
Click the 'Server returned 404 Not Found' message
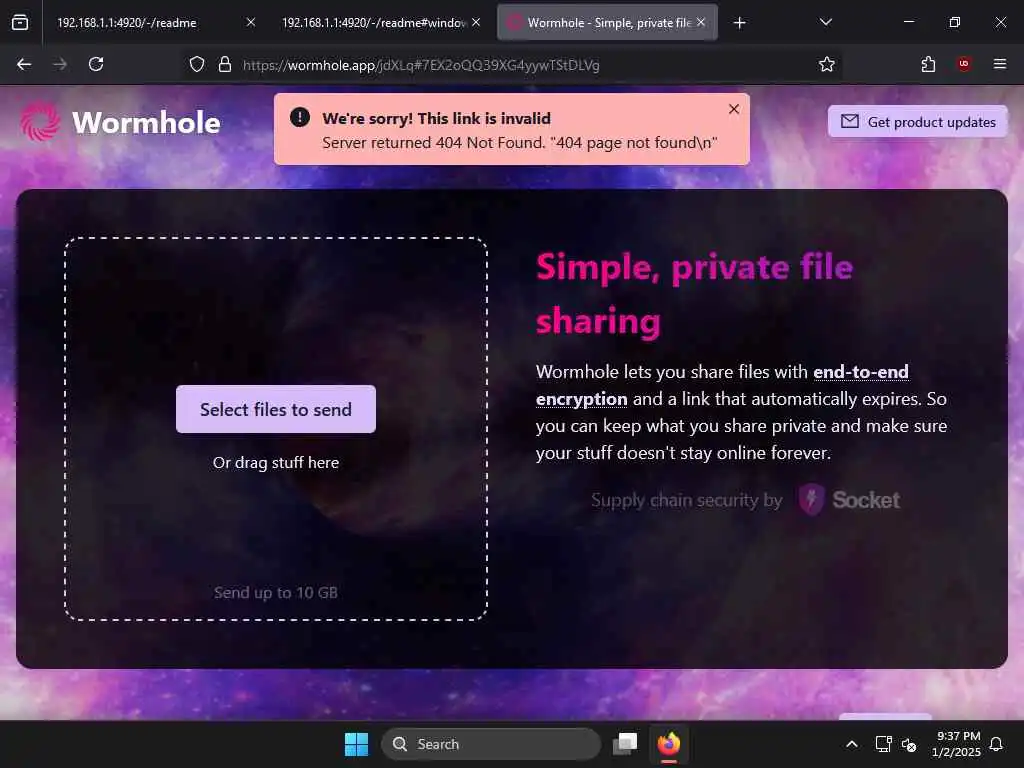pyautogui.click(x=520, y=142)
